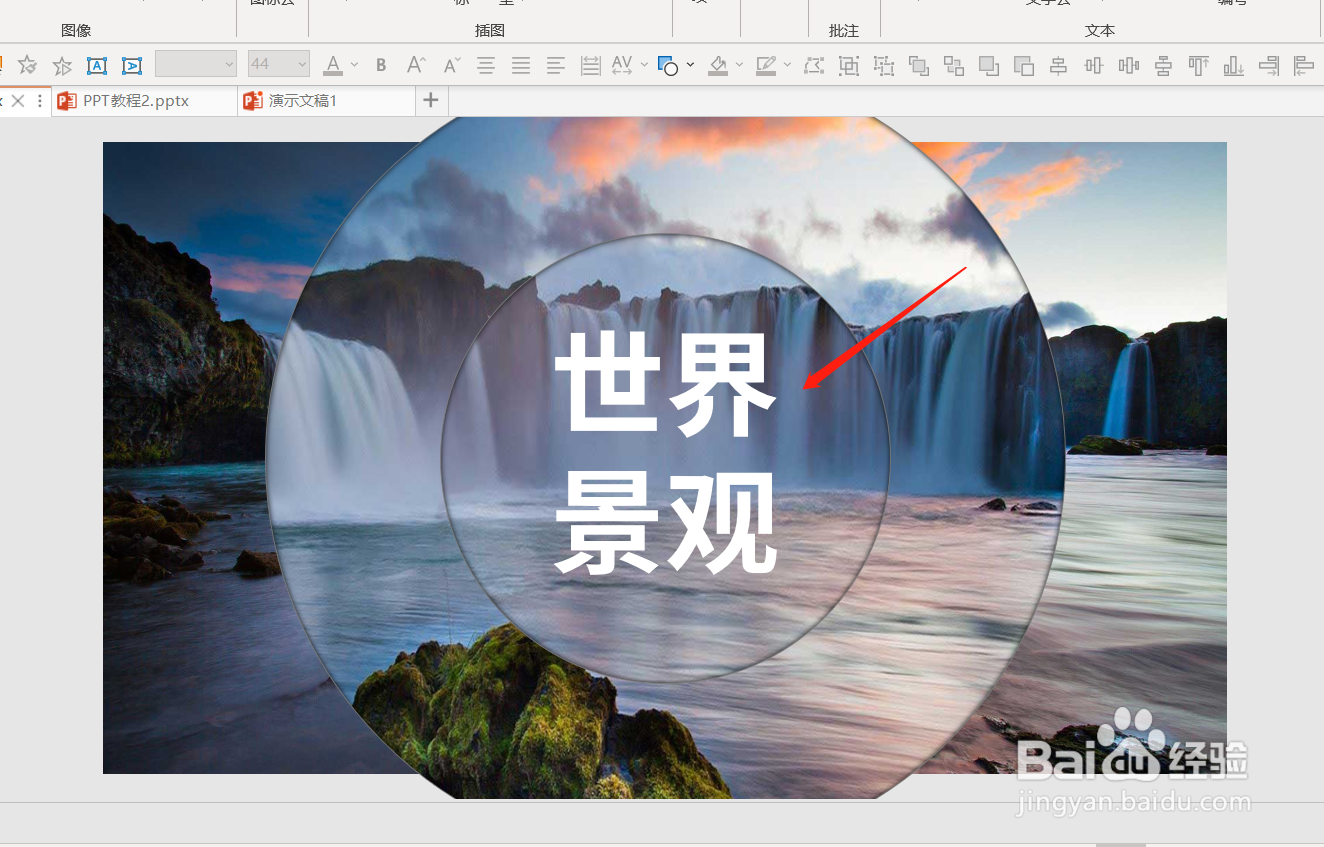This screenshot has width=1324, height=847.
Task: Ungroup the selected objects
Action: pyautogui.click(x=883, y=66)
